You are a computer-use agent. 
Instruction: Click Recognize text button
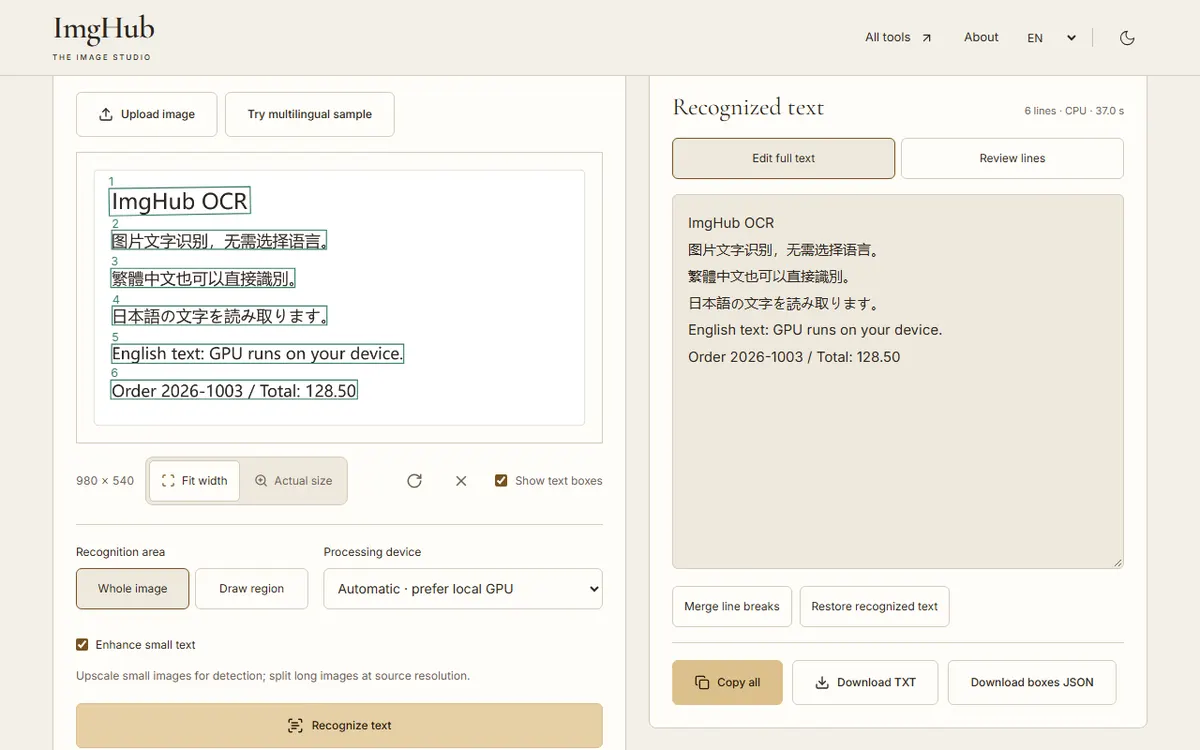tap(339, 725)
